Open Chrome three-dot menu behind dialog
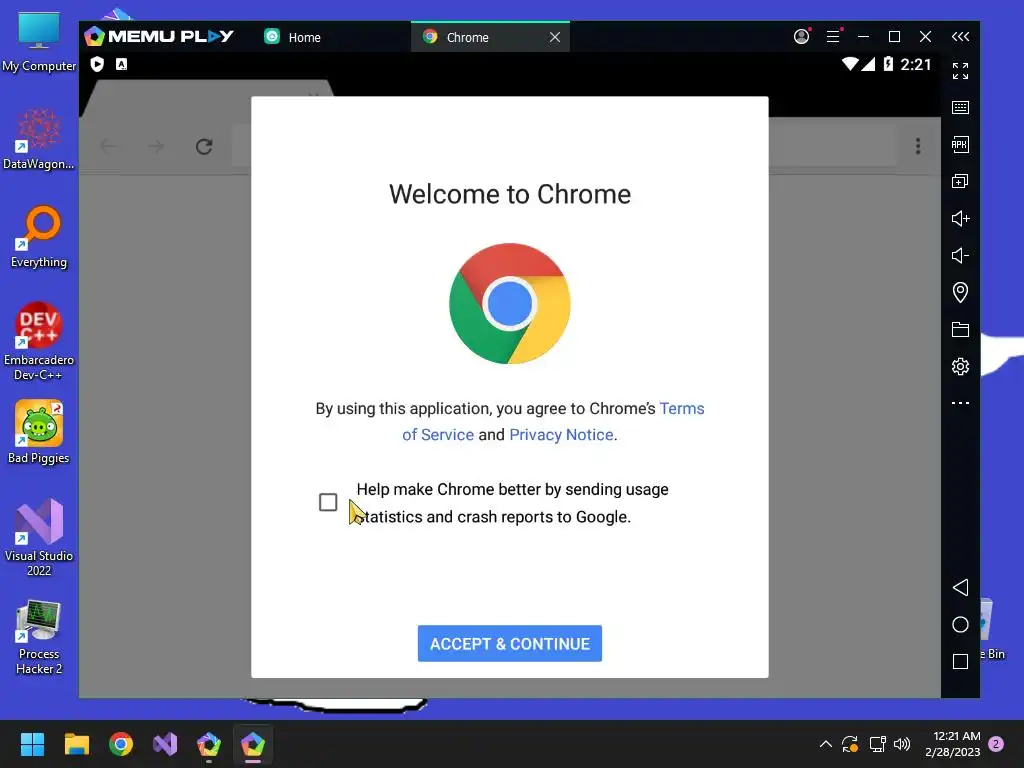The width and height of the screenshot is (1024, 768). click(918, 146)
